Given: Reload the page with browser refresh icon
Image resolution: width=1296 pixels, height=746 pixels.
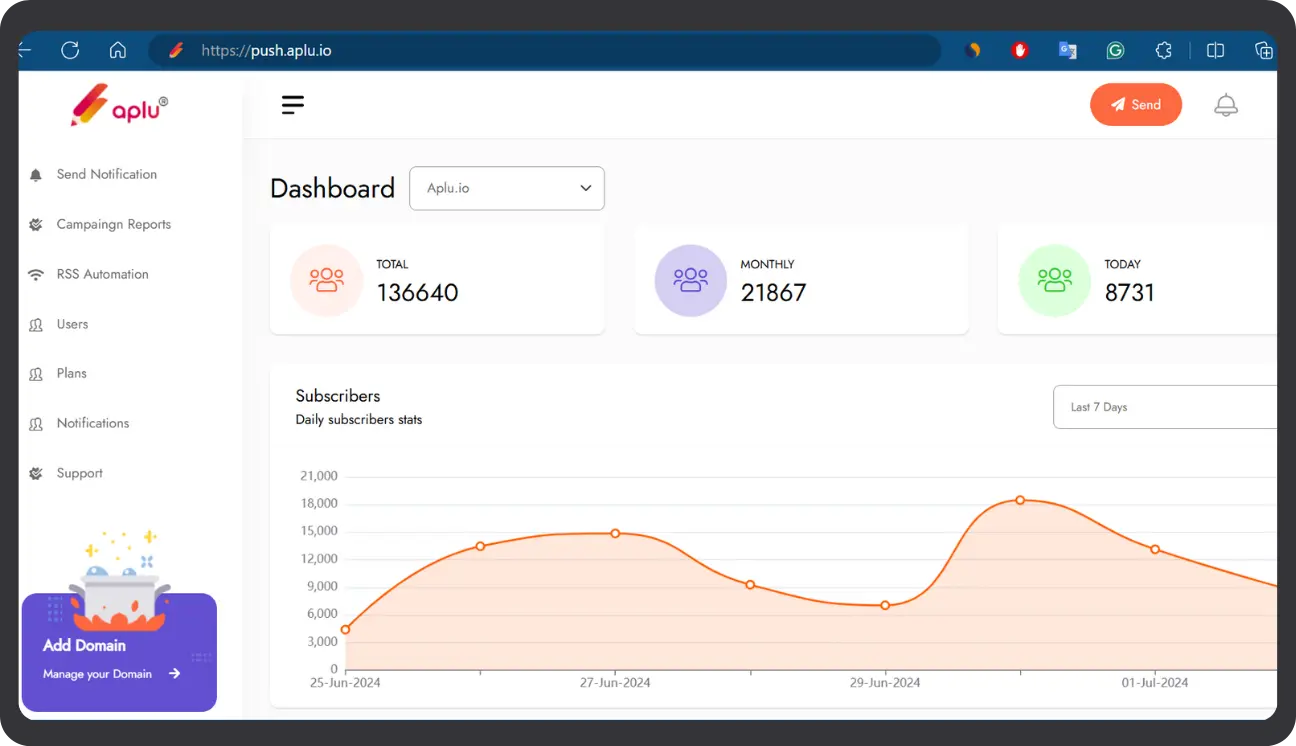Looking at the screenshot, I should click(70, 50).
